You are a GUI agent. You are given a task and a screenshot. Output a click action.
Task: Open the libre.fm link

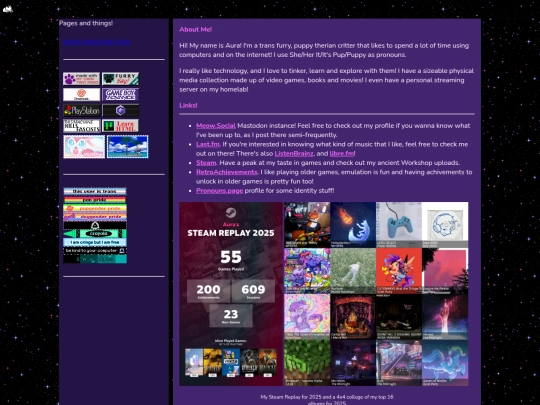[342, 154]
